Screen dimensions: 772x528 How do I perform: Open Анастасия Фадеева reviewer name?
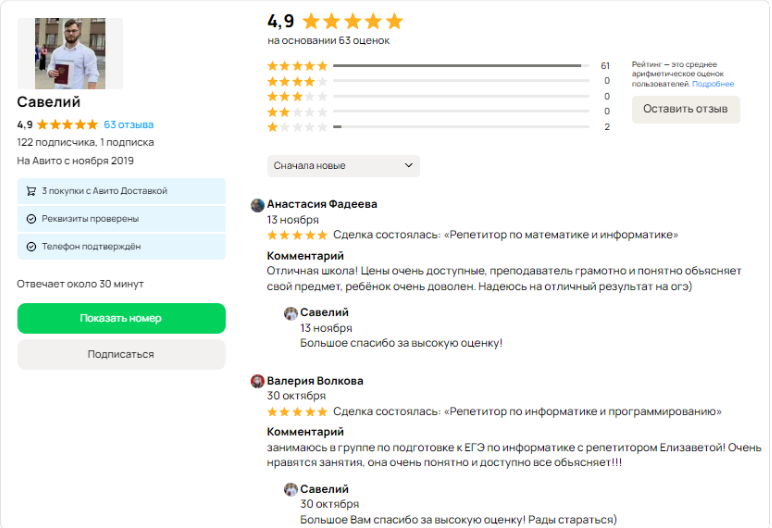click(322, 204)
